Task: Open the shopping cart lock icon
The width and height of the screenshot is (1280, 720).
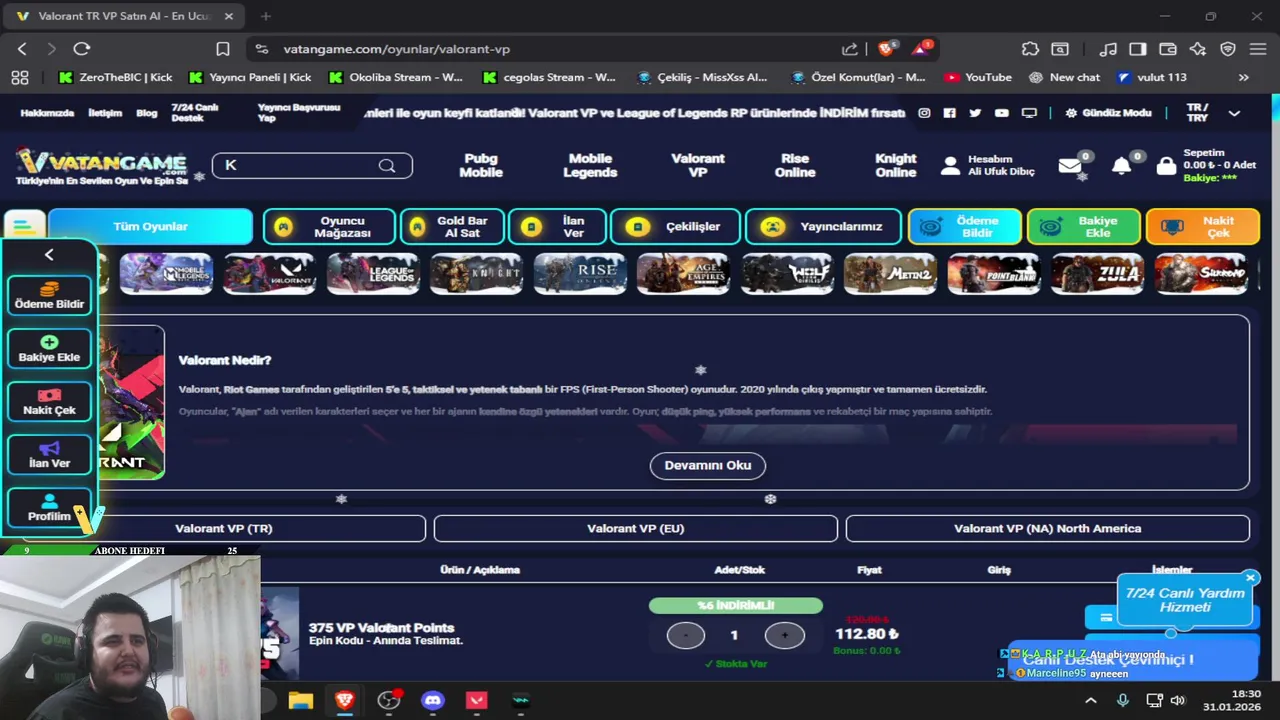Action: pyautogui.click(x=1166, y=166)
